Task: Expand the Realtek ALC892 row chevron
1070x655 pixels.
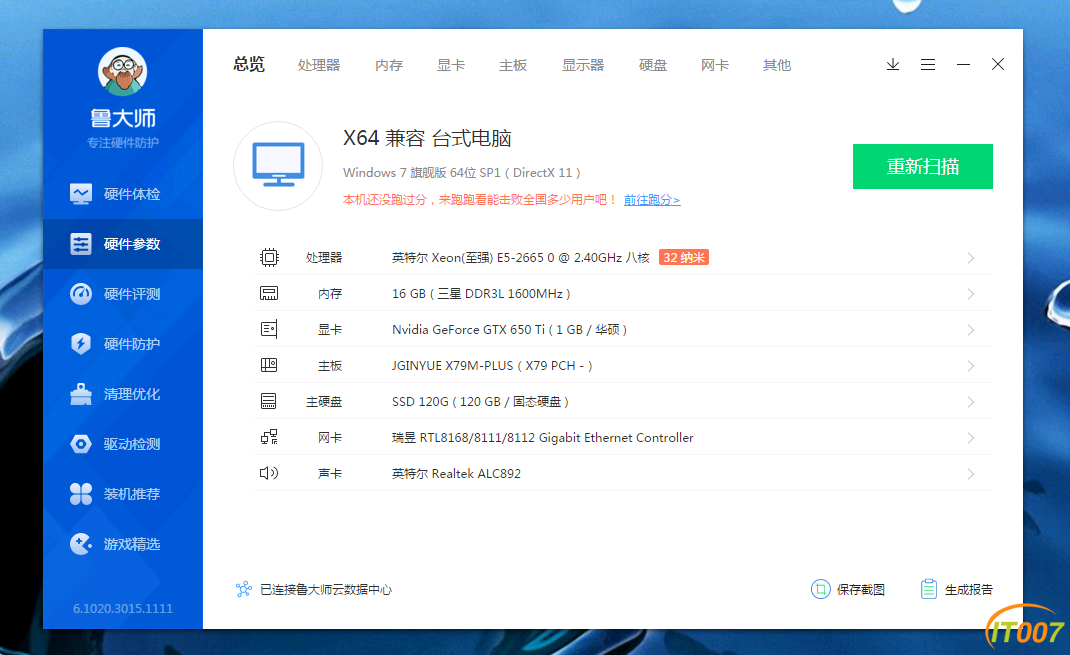Action: click(x=970, y=474)
